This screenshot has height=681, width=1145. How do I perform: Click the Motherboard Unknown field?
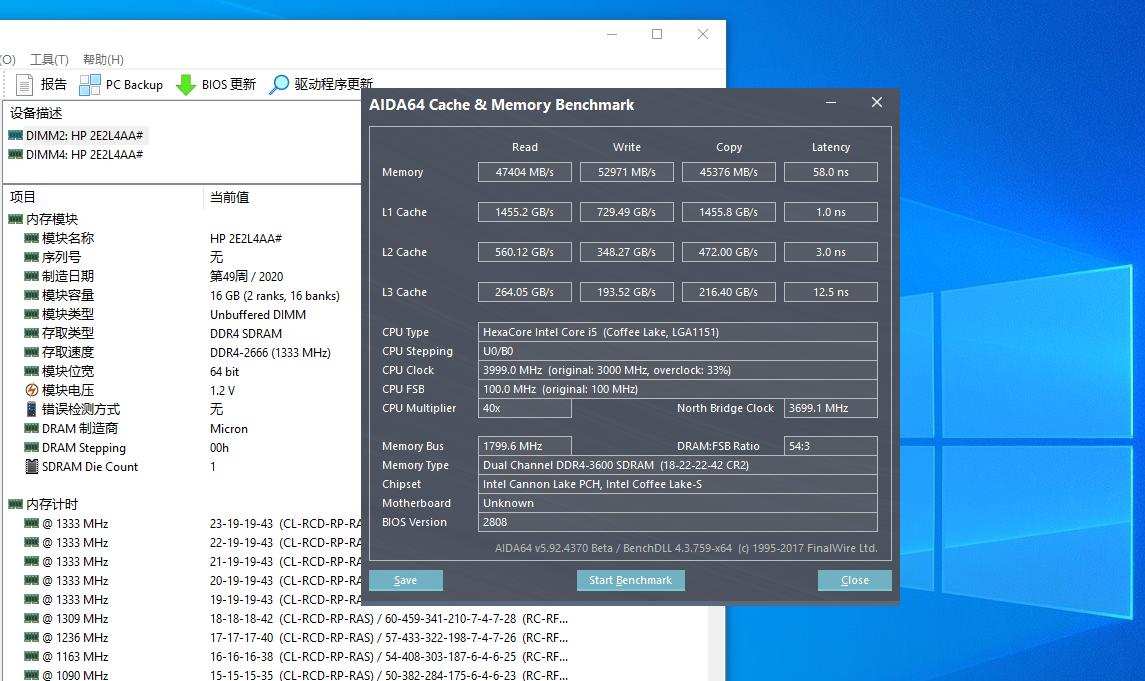point(678,503)
